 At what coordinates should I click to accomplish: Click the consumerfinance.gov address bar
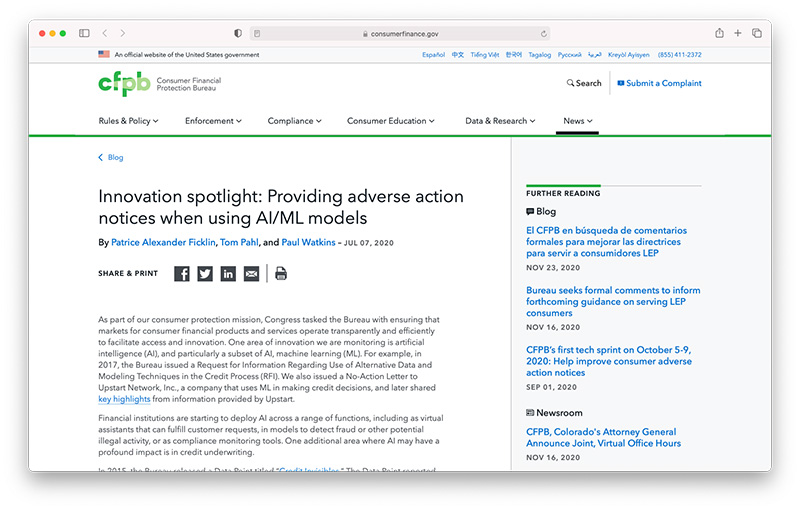(399, 34)
